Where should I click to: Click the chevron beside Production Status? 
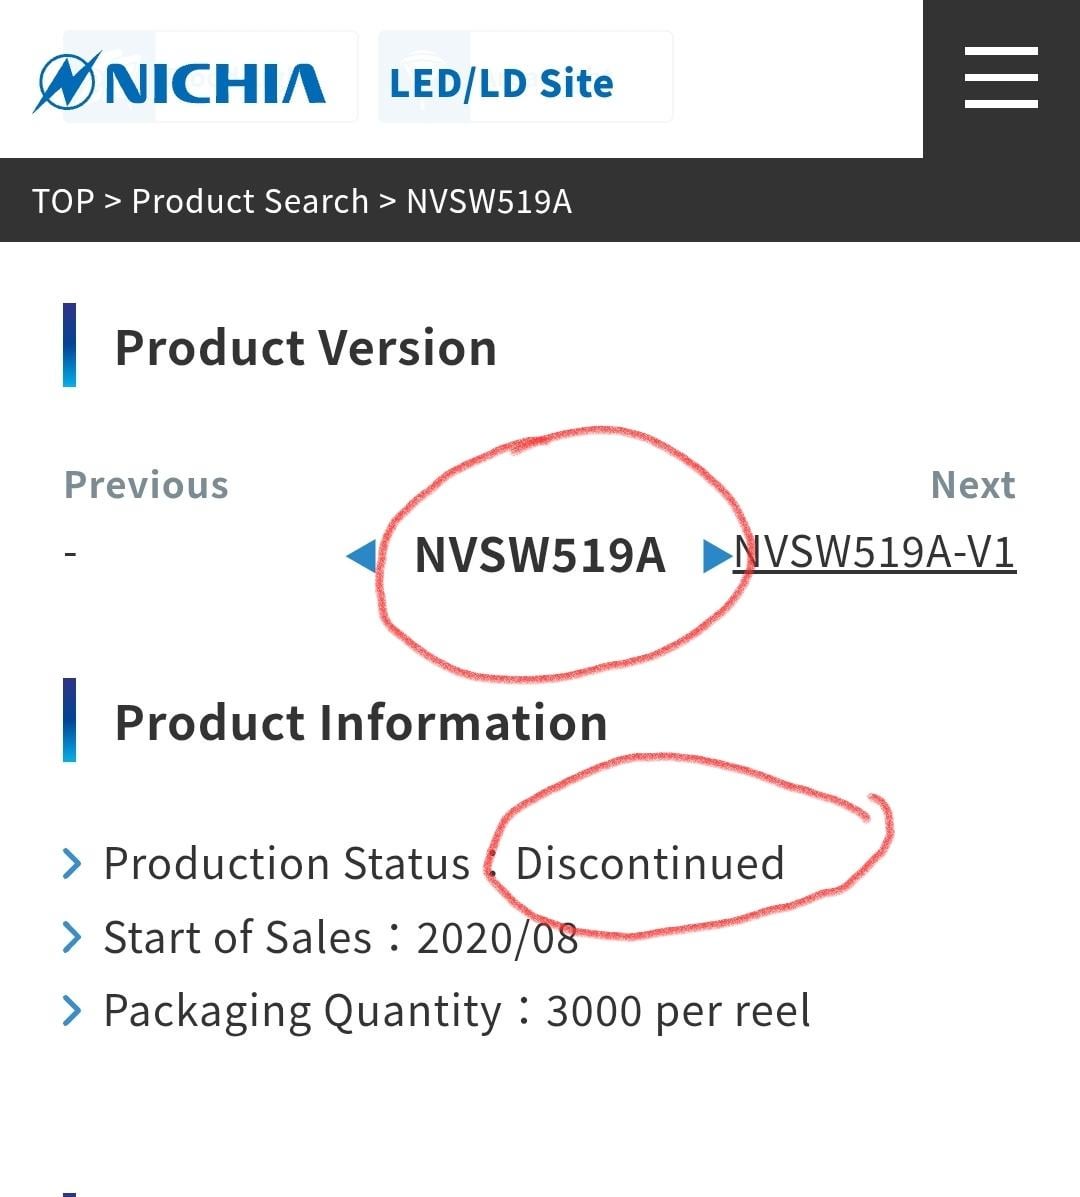[x=72, y=863]
